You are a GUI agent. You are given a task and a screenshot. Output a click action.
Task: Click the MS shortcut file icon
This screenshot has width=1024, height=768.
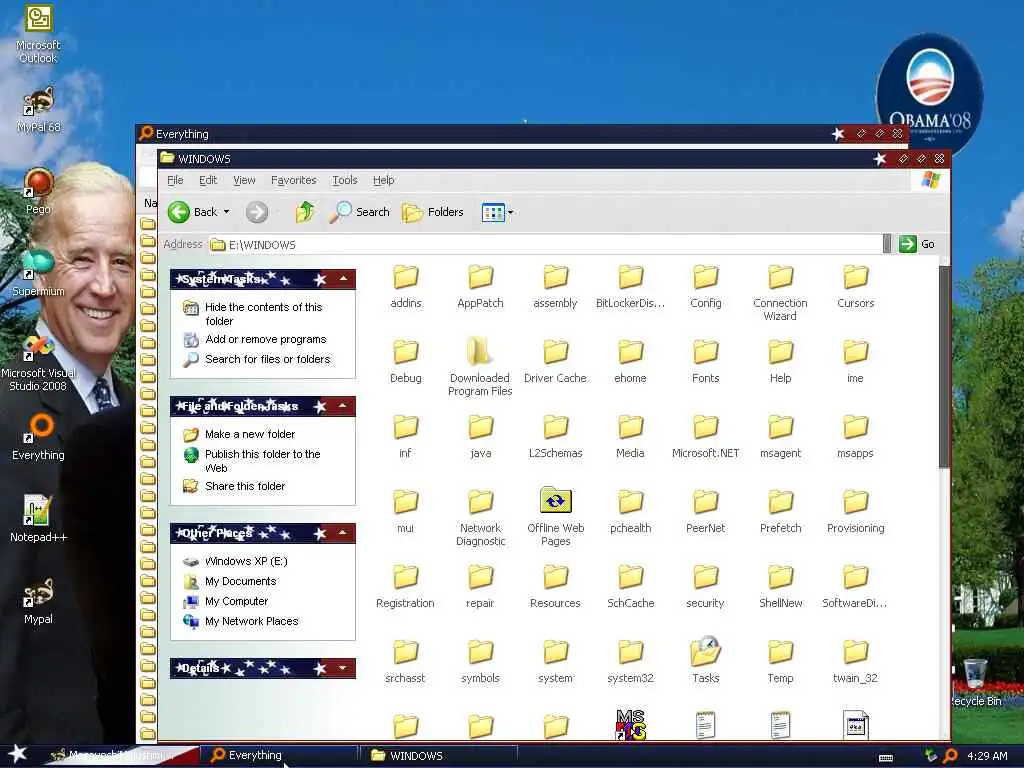pos(630,725)
